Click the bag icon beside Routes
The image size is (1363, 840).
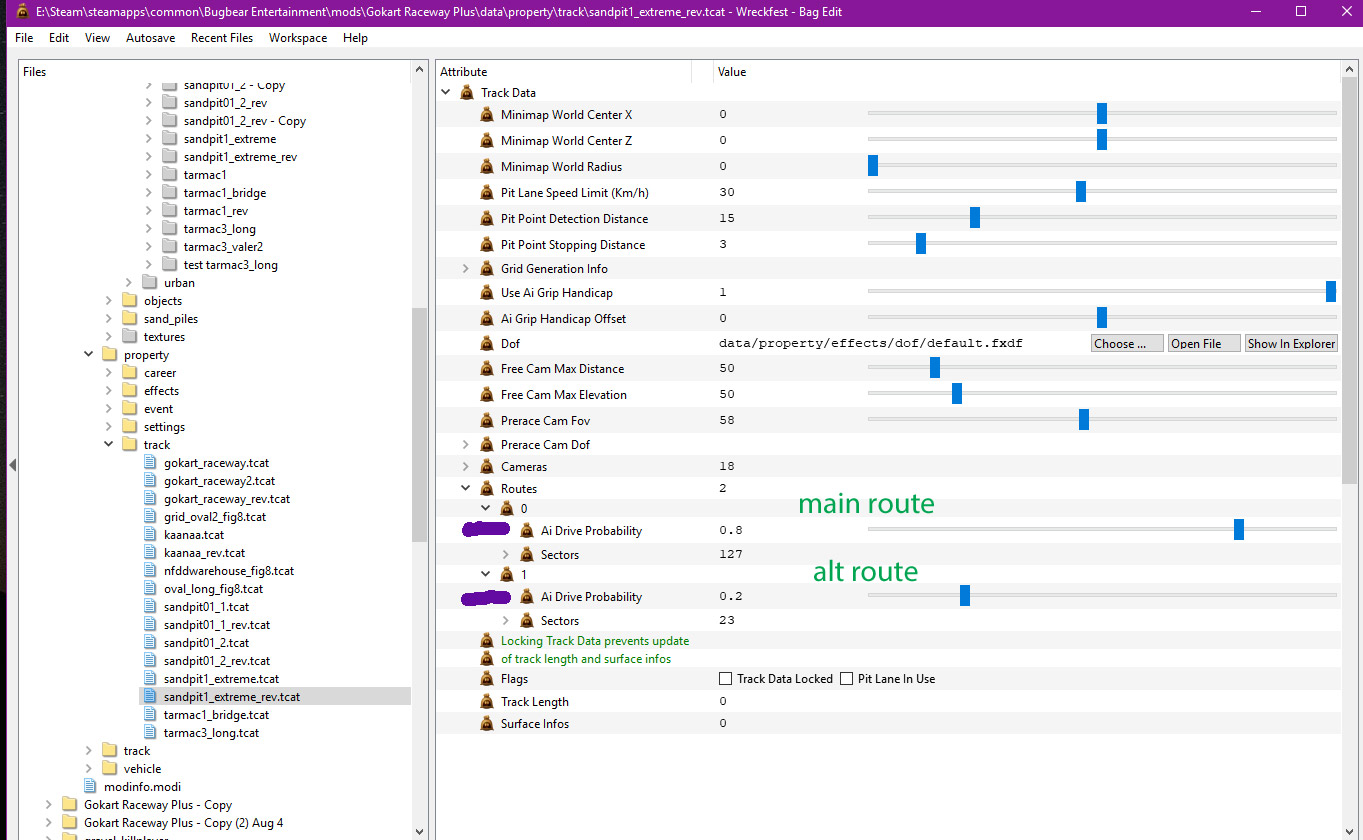pyautogui.click(x=487, y=489)
